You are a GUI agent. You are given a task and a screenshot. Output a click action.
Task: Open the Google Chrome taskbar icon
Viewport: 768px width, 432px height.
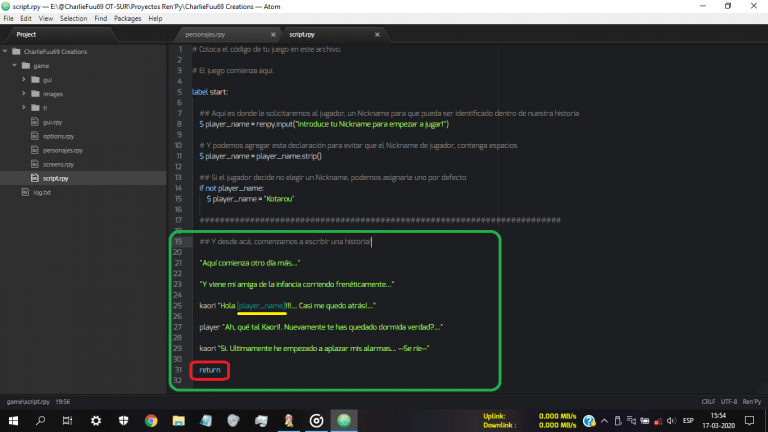pyautogui.click(x=151, y=420)
